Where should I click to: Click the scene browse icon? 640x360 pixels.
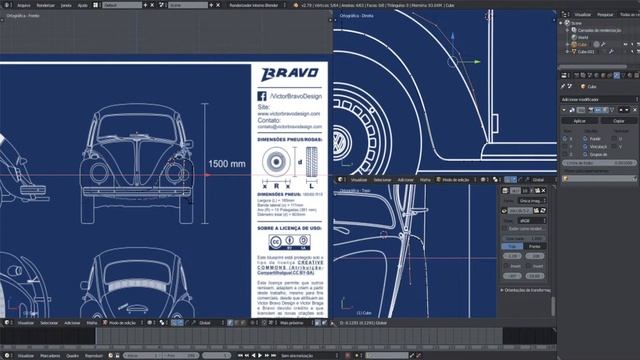162,5
